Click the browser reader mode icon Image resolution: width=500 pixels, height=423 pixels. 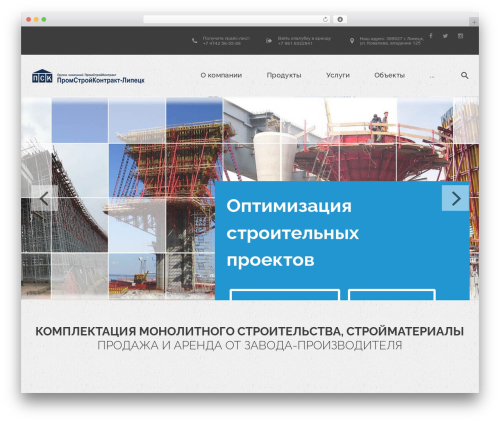coord(340,19)
